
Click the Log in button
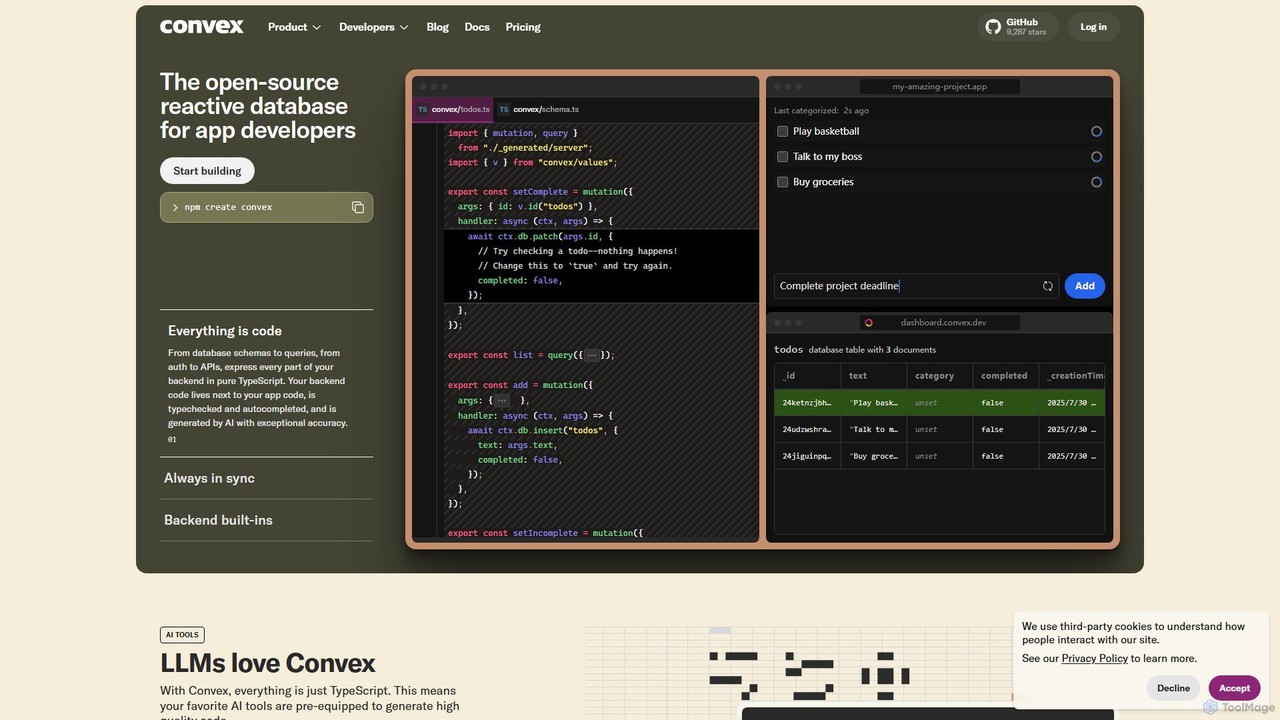[x=1093, y=27]
